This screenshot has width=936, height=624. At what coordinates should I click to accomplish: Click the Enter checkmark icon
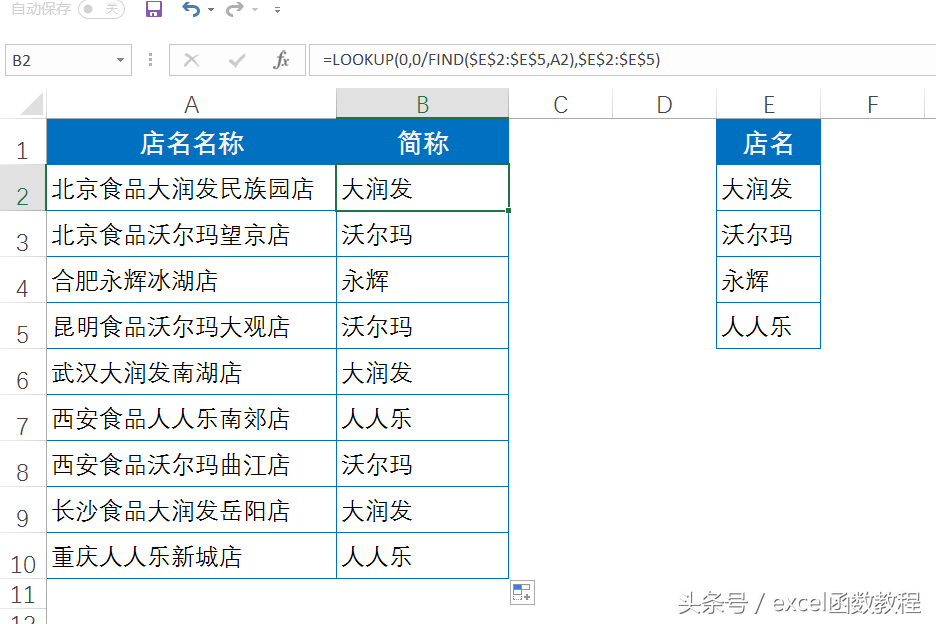237,60
